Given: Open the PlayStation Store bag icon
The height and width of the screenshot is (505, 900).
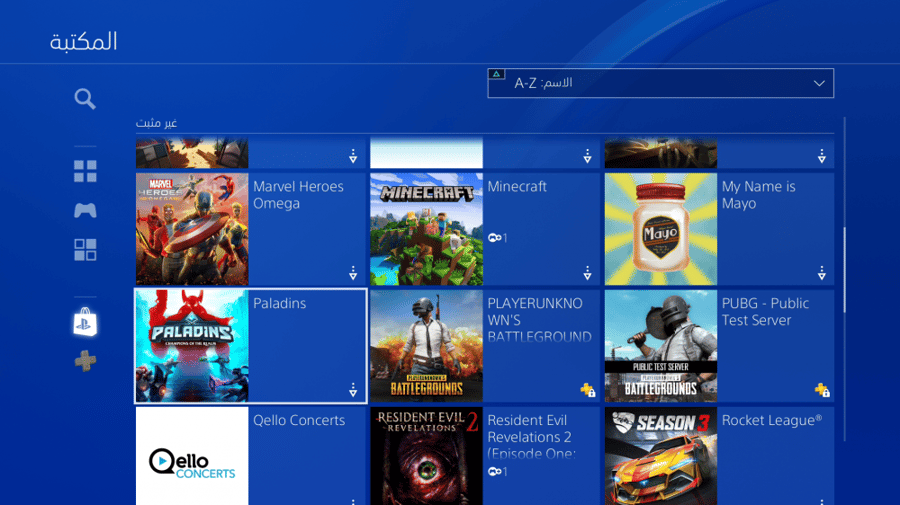Looking at the screenshot, I should tap(85, 321).
